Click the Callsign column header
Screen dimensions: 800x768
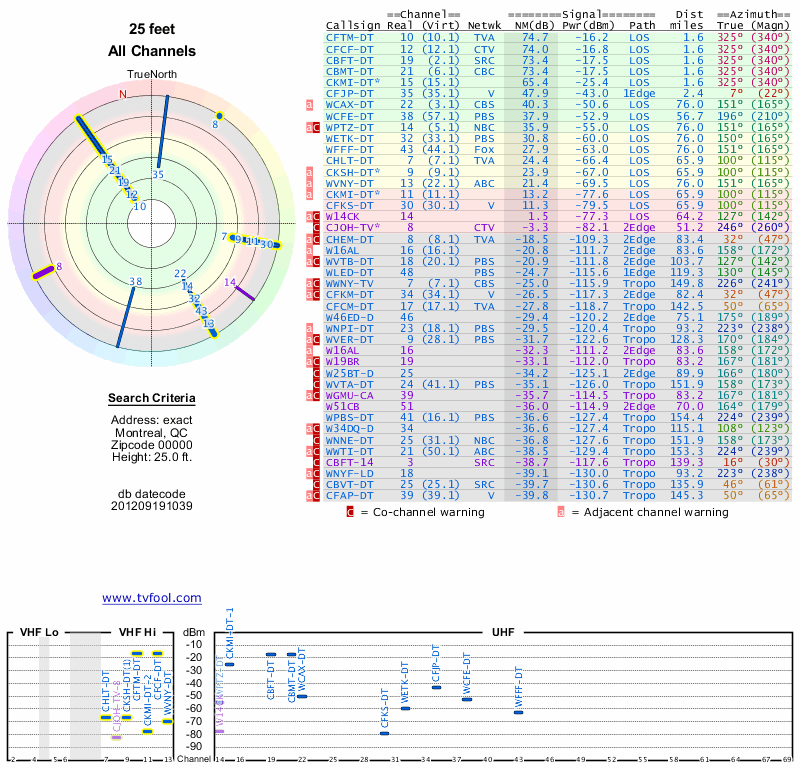(352, 25)
